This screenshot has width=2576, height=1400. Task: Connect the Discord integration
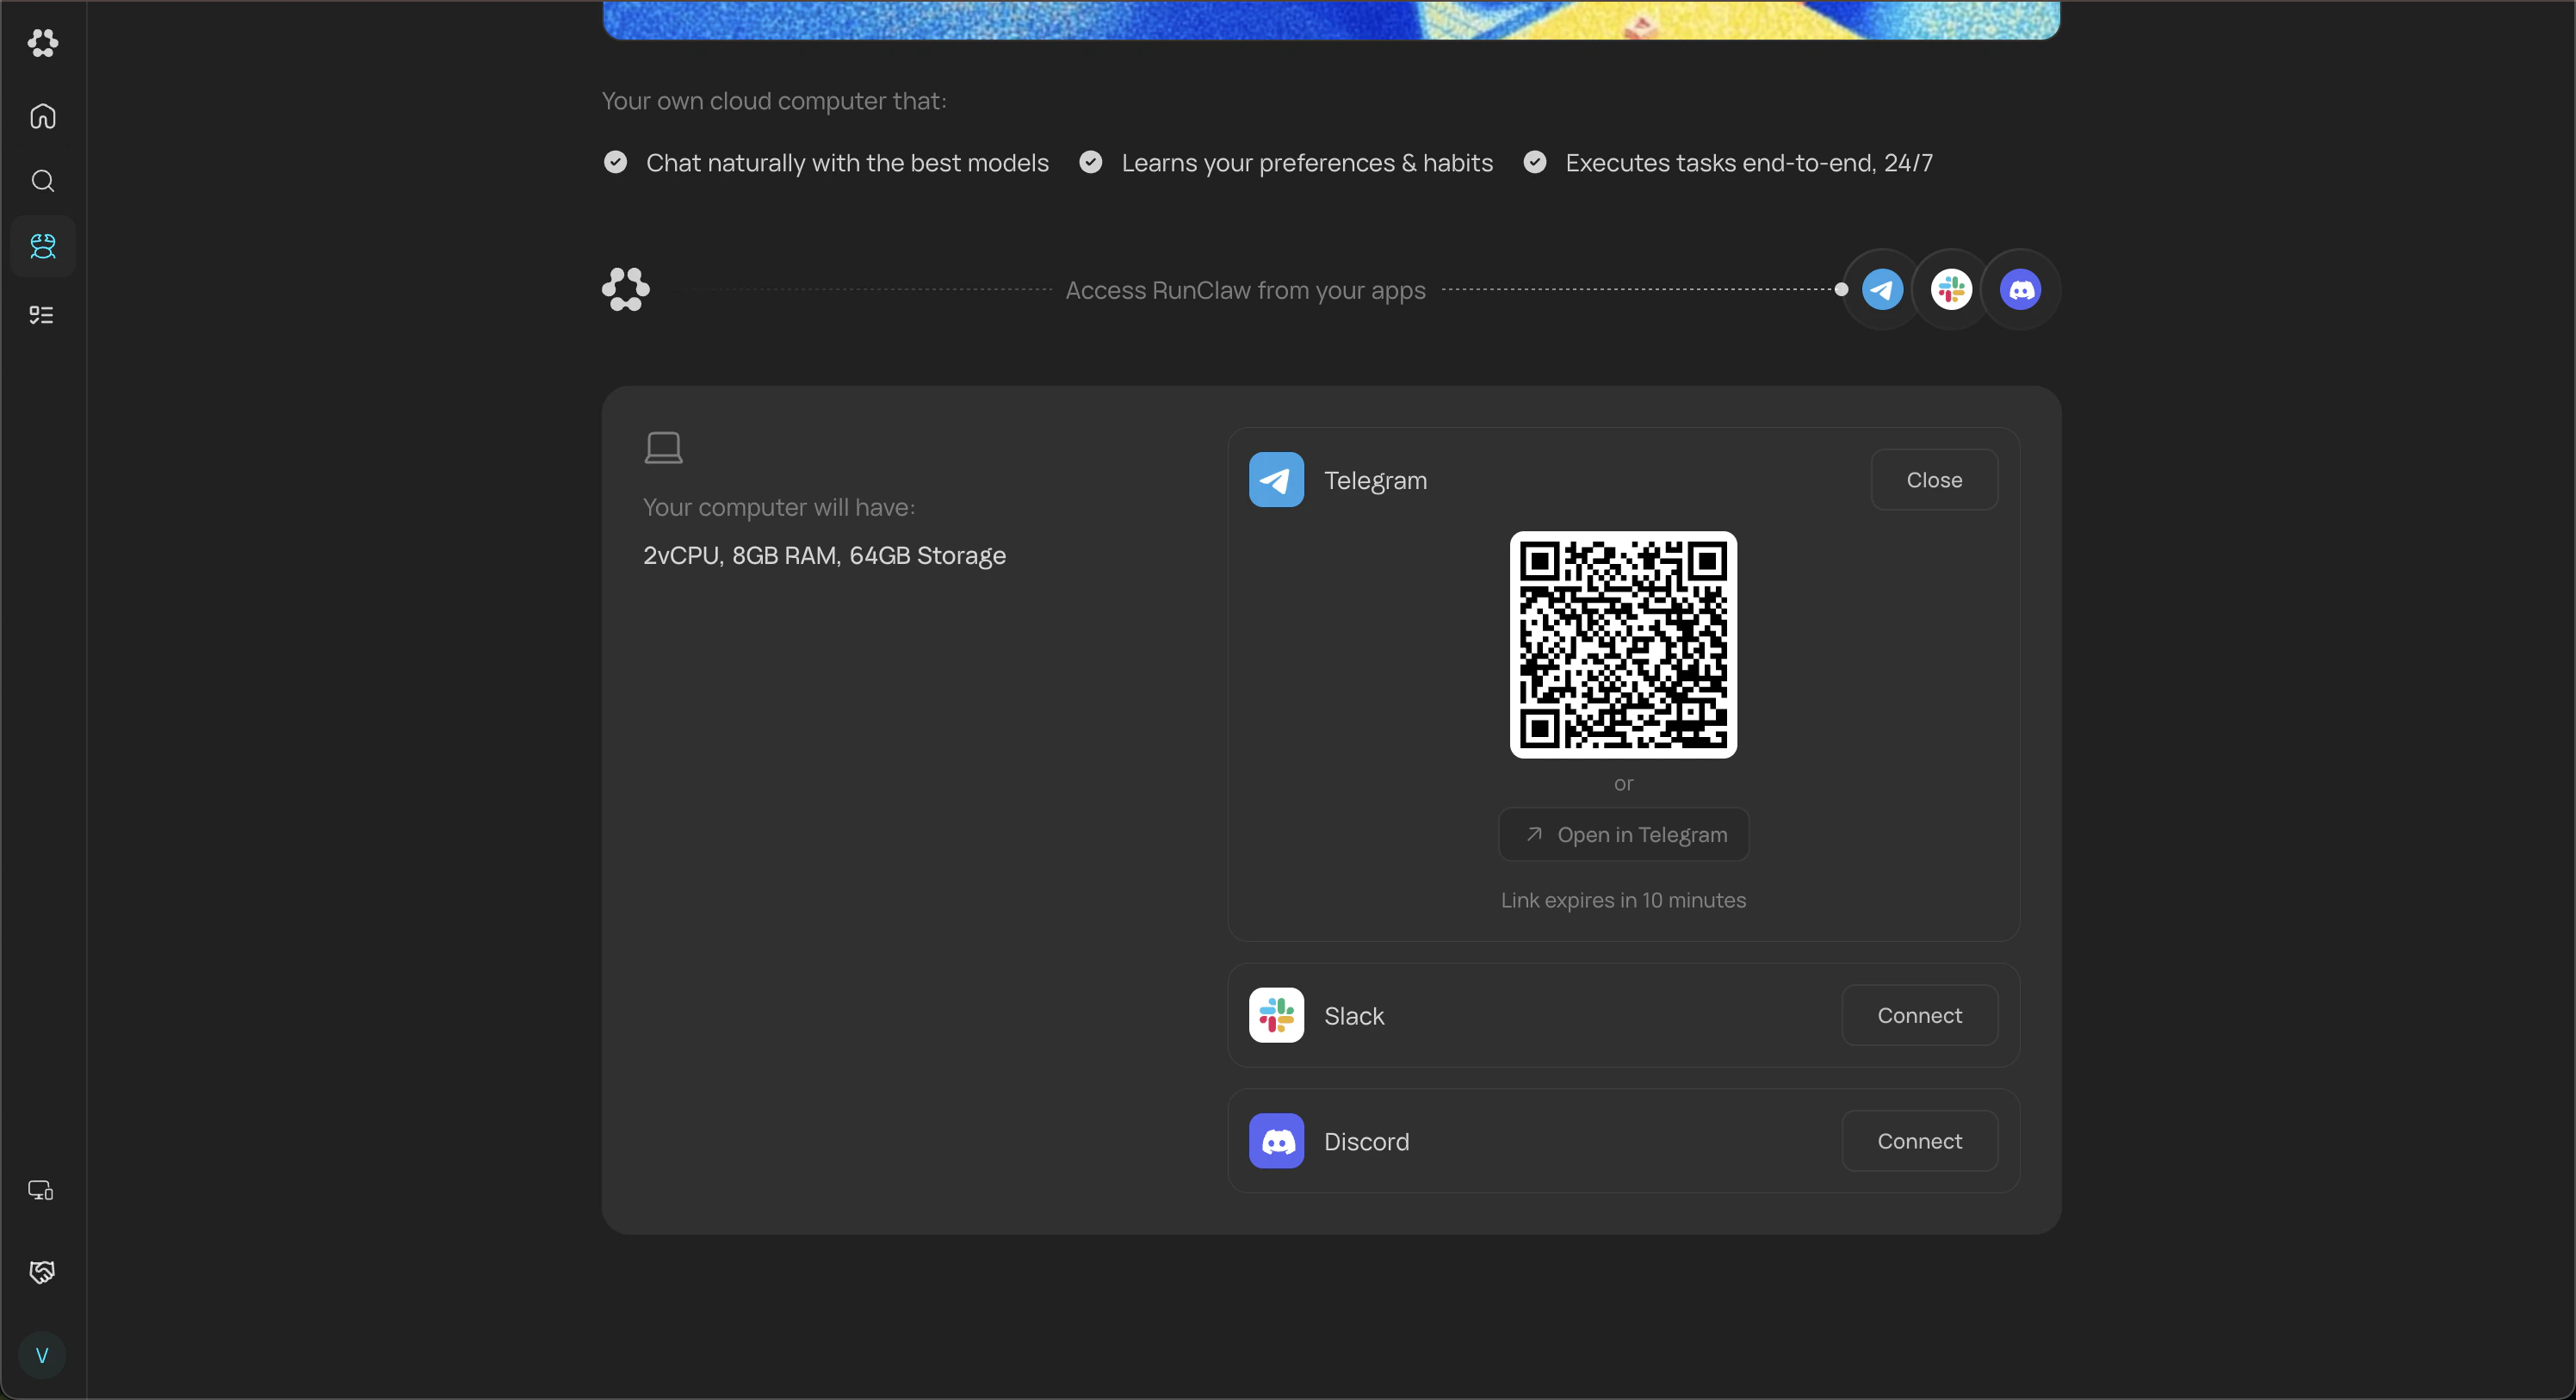click(1919, 1141)
